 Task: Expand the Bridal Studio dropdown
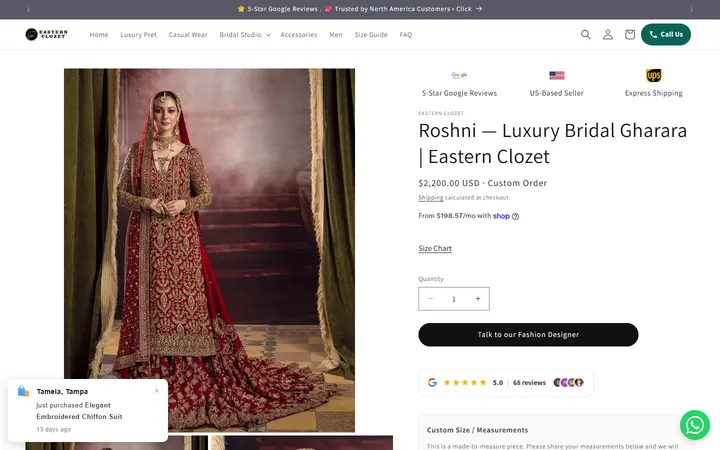tap(245, 34)
